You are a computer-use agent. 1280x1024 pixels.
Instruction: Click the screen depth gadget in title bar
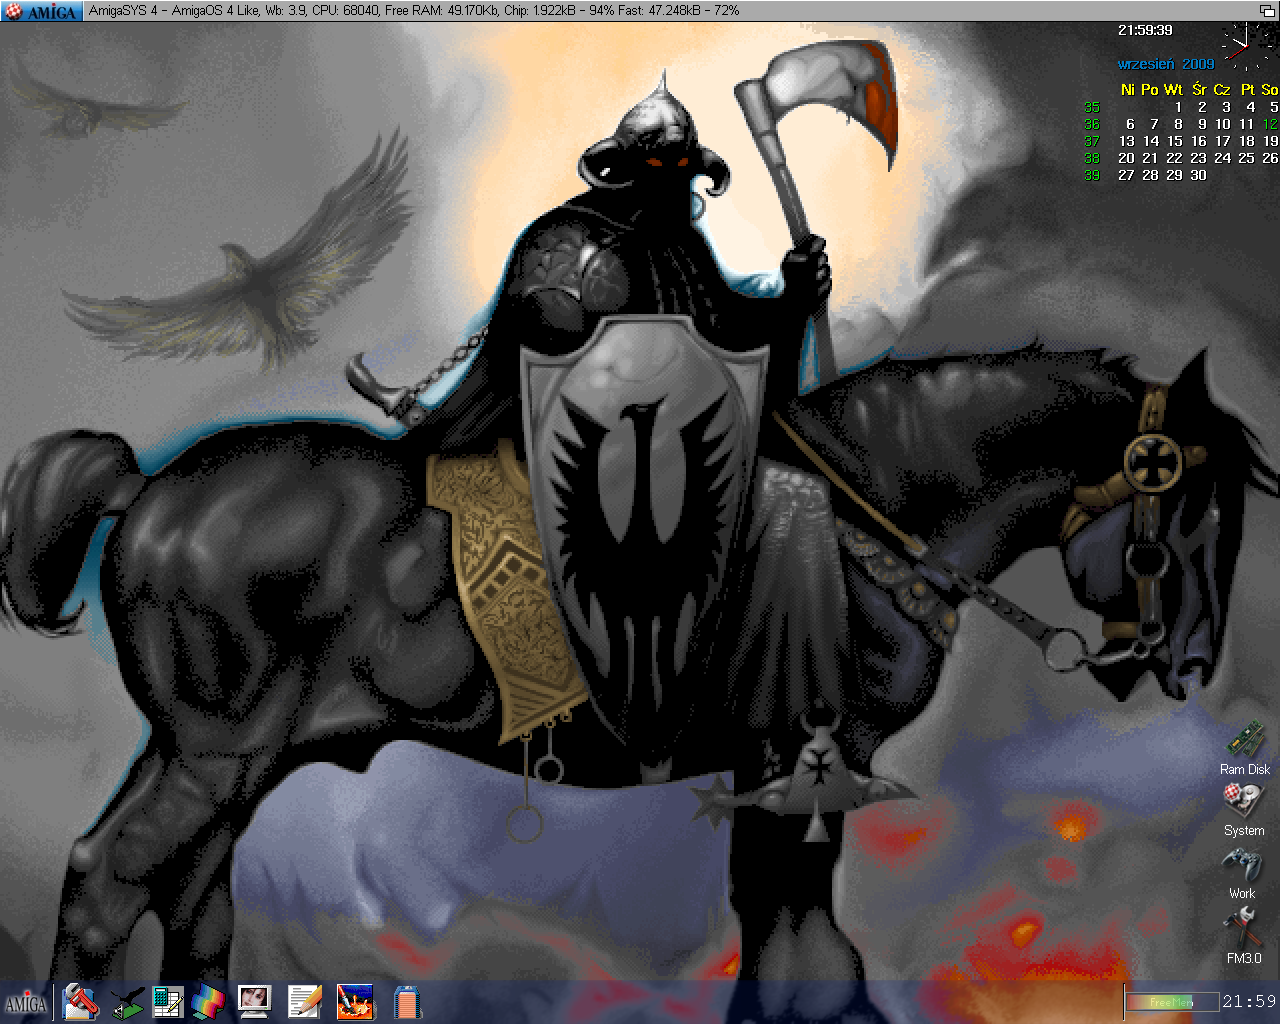[1267, 10]
